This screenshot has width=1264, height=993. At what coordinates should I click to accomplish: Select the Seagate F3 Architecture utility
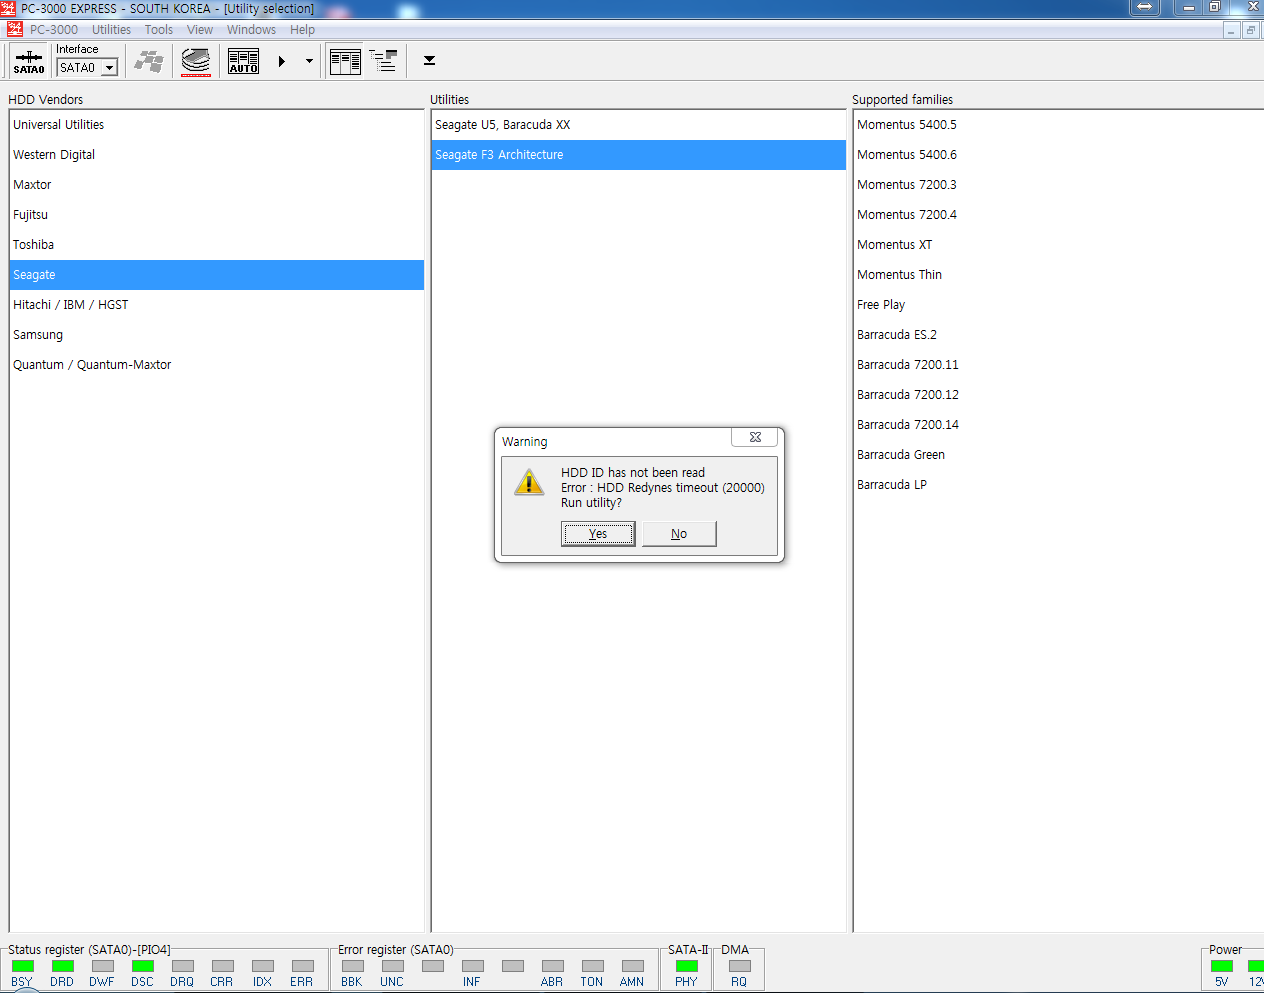(x=639, y=155)
